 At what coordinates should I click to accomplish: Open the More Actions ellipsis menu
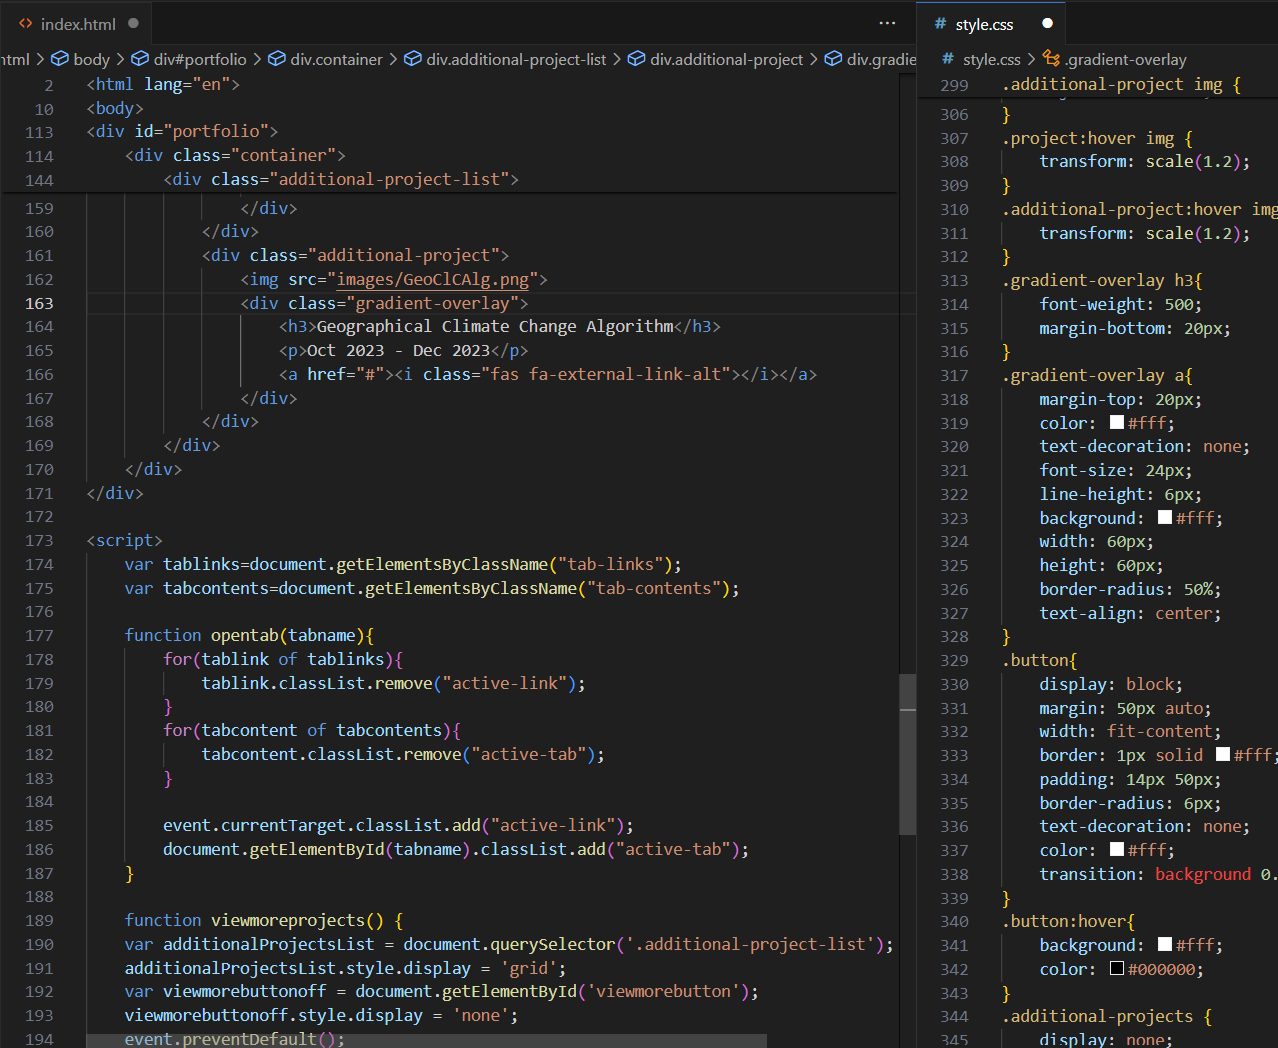pos(887,23)
